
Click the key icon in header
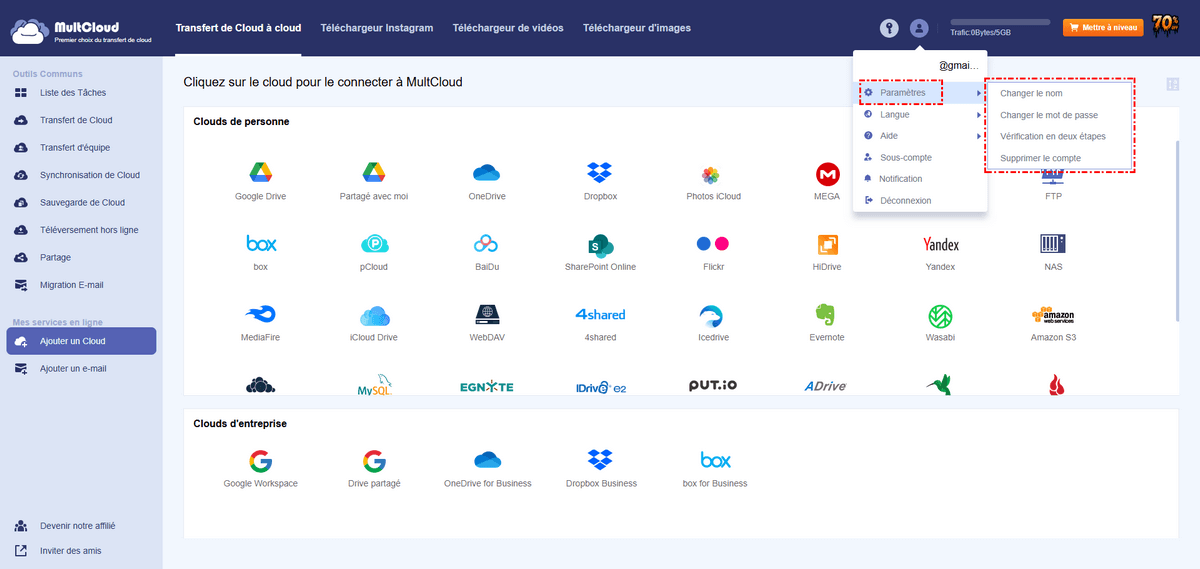coord(888,28)
